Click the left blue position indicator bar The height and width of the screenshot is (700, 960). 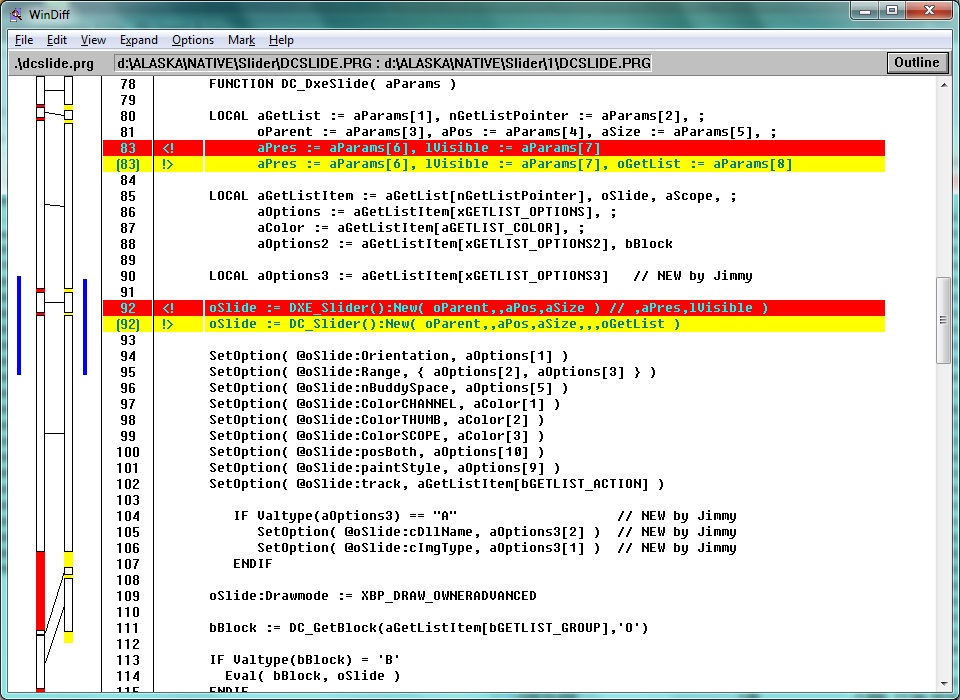(x=19, y=325)
